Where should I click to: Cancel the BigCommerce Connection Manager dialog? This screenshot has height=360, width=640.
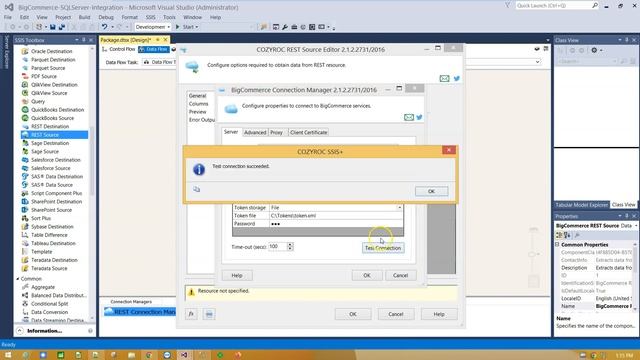click(400, 275)
